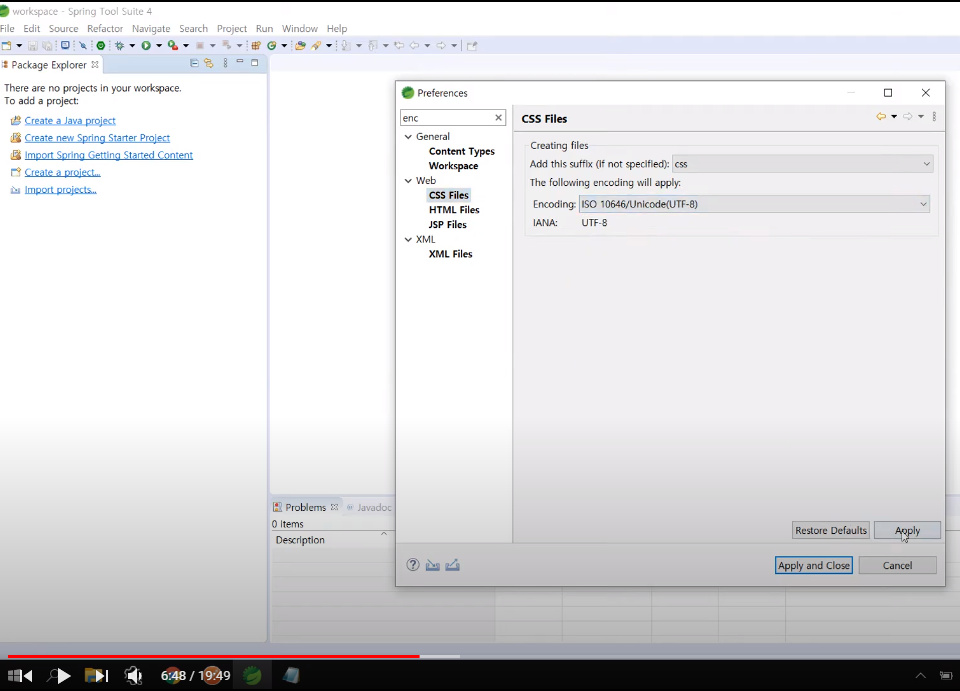This screenshot has width=960, height=691.
Task: Select Workspace in preferences tree
Action: [x=453, y=166]
